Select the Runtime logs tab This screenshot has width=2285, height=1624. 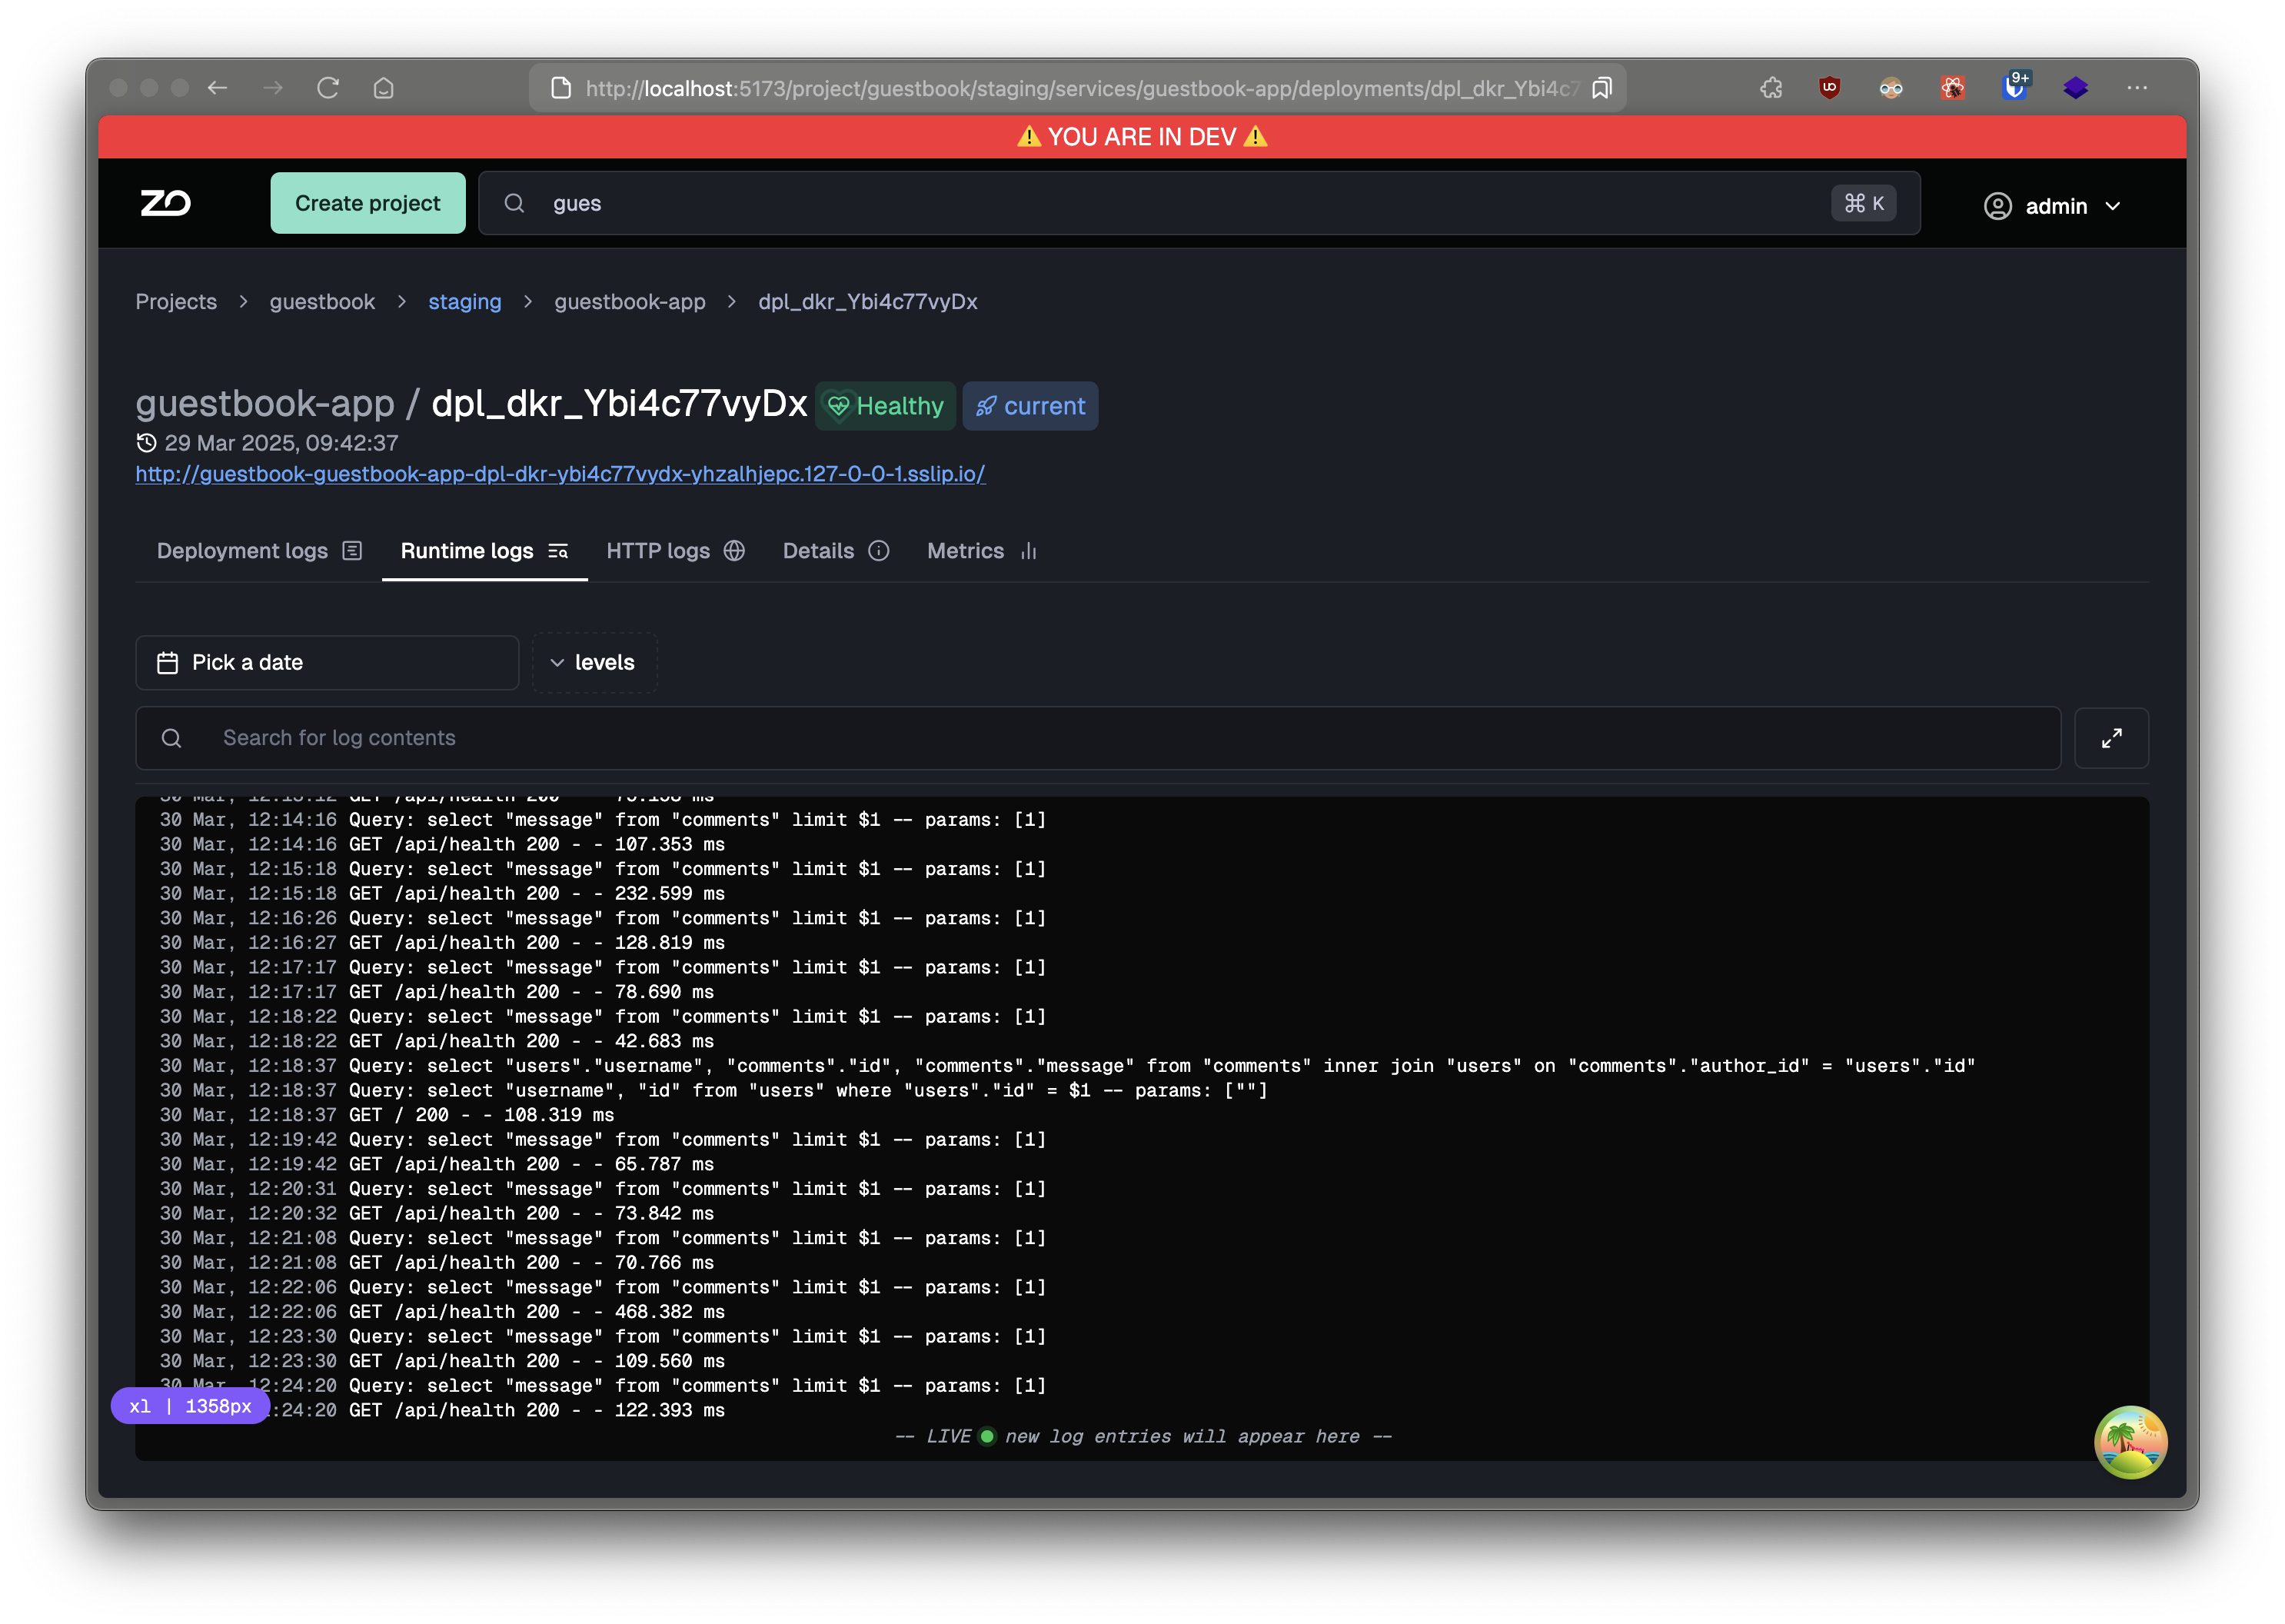(x=484, y=551)
